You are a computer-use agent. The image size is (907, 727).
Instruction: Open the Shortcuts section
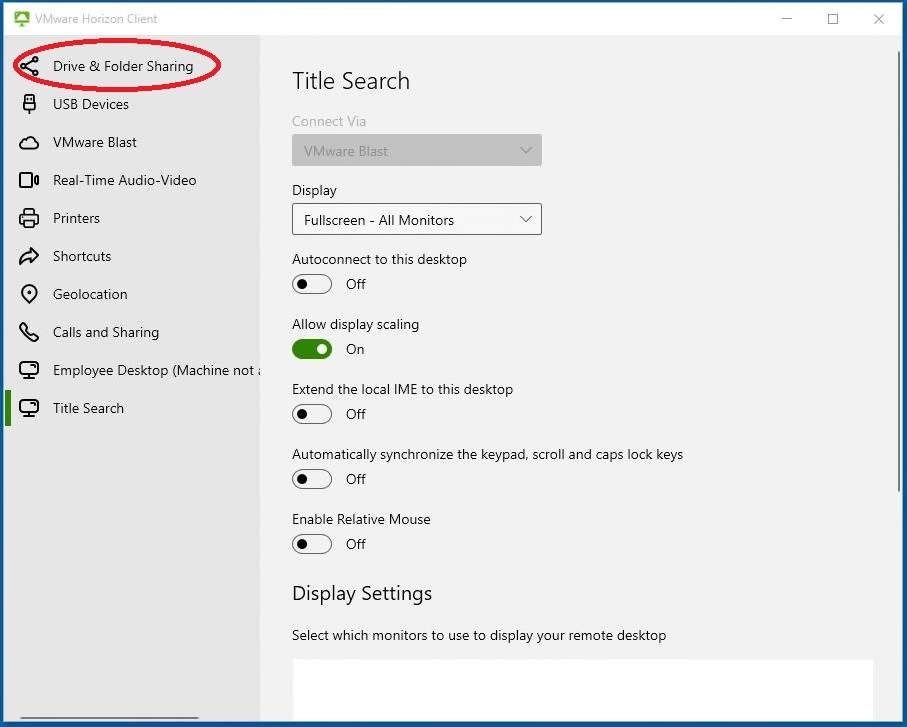pyautogui.click(x=132, y=256)
